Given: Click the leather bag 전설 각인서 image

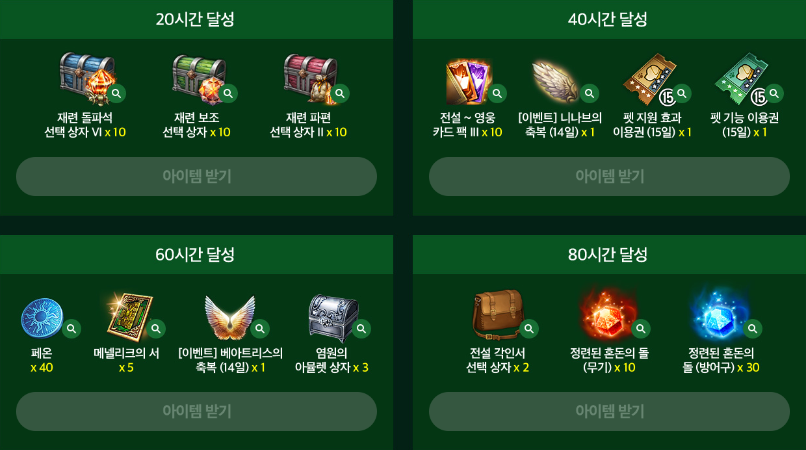Looking at the screenshot, I should [x=498, y=314].
